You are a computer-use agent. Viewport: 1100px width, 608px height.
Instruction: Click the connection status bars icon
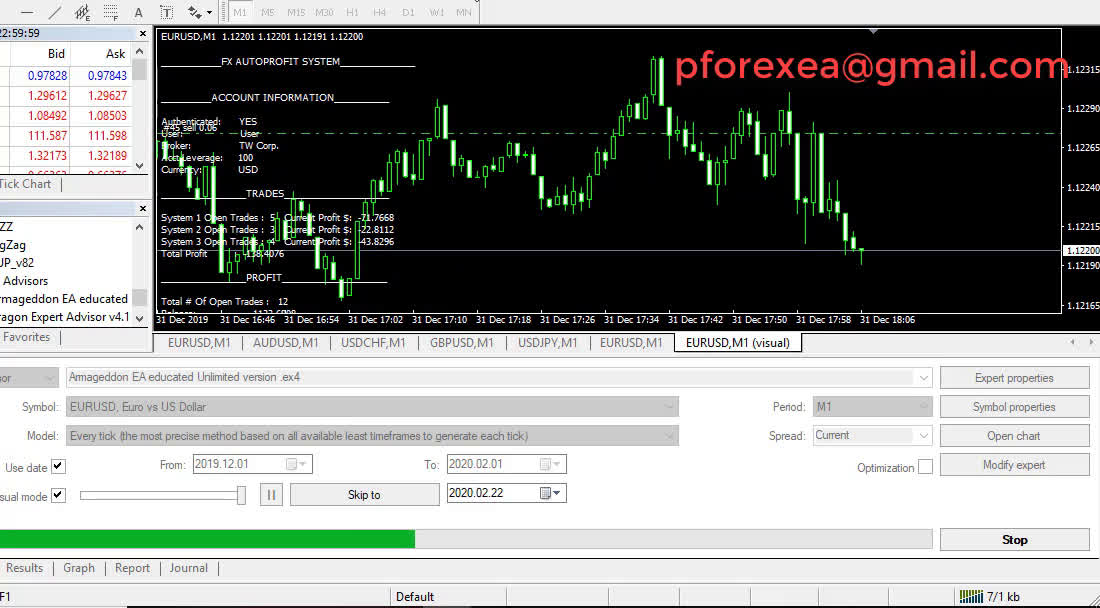click(970, 597)
